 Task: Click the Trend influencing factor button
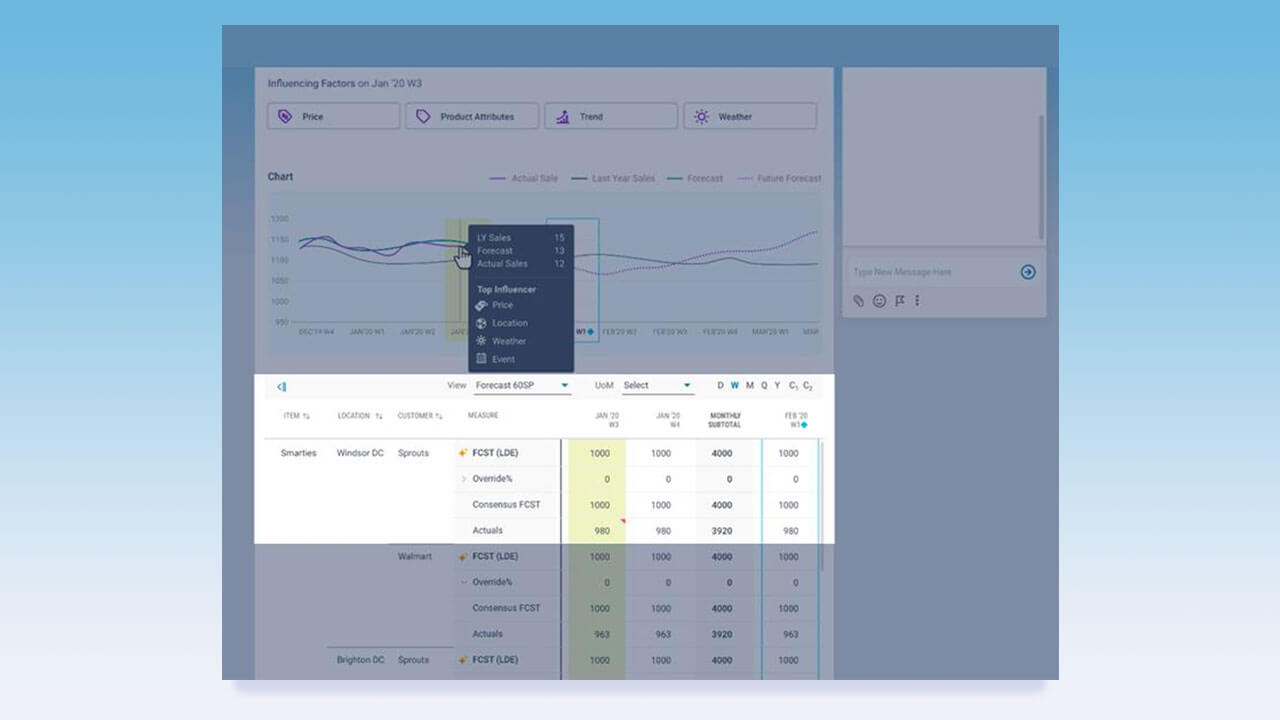[610, 116]
